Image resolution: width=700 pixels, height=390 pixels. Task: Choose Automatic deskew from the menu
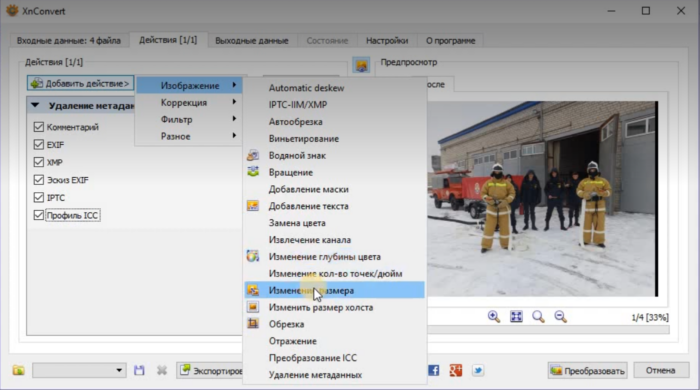tap(334, 88)
